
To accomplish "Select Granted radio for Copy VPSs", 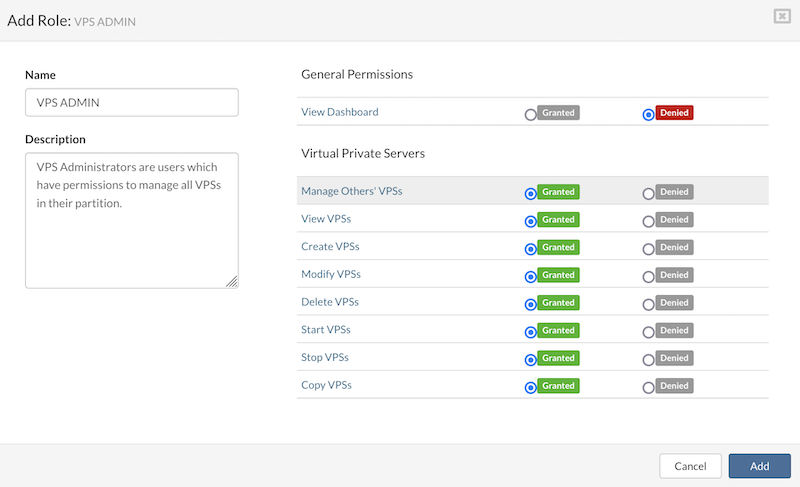I will [531, 387].
